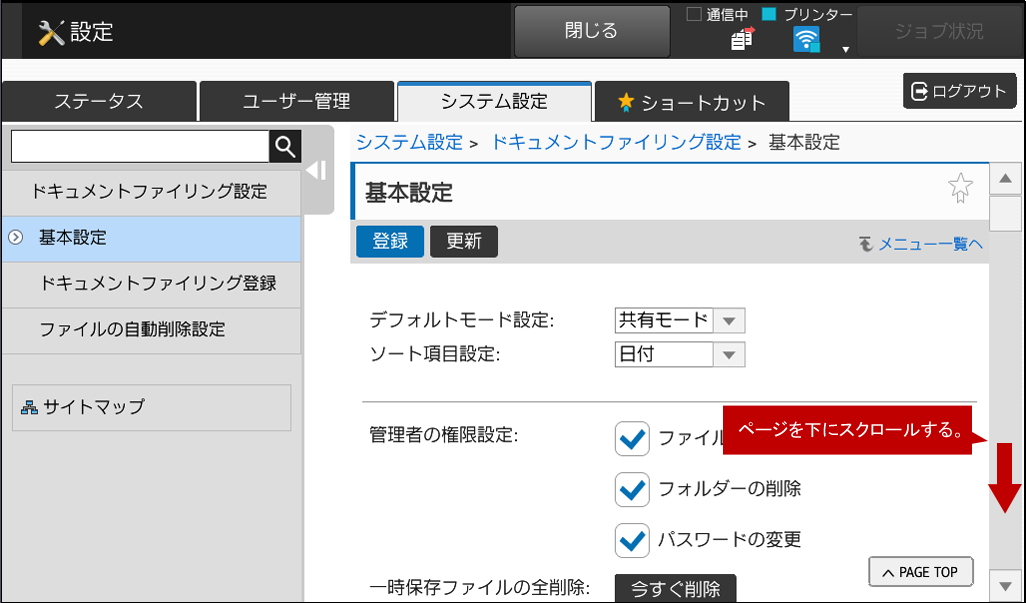This screenshot has width=1026, height=603.
Task: Click scrollbar up arrow button
Action: (1004, 179)
